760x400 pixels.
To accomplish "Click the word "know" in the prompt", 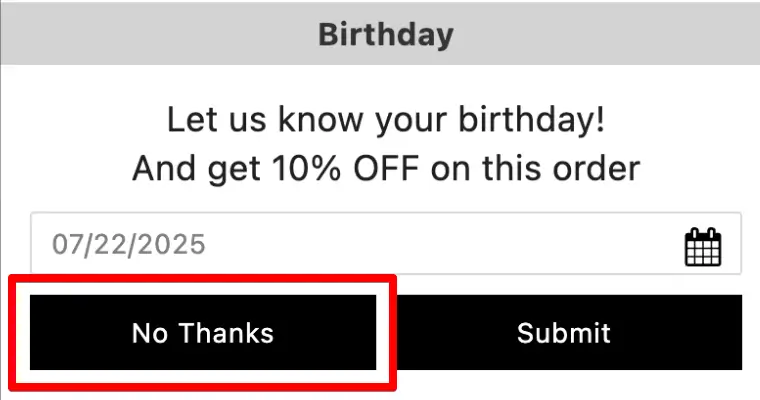I will click(x=320, y=119).
